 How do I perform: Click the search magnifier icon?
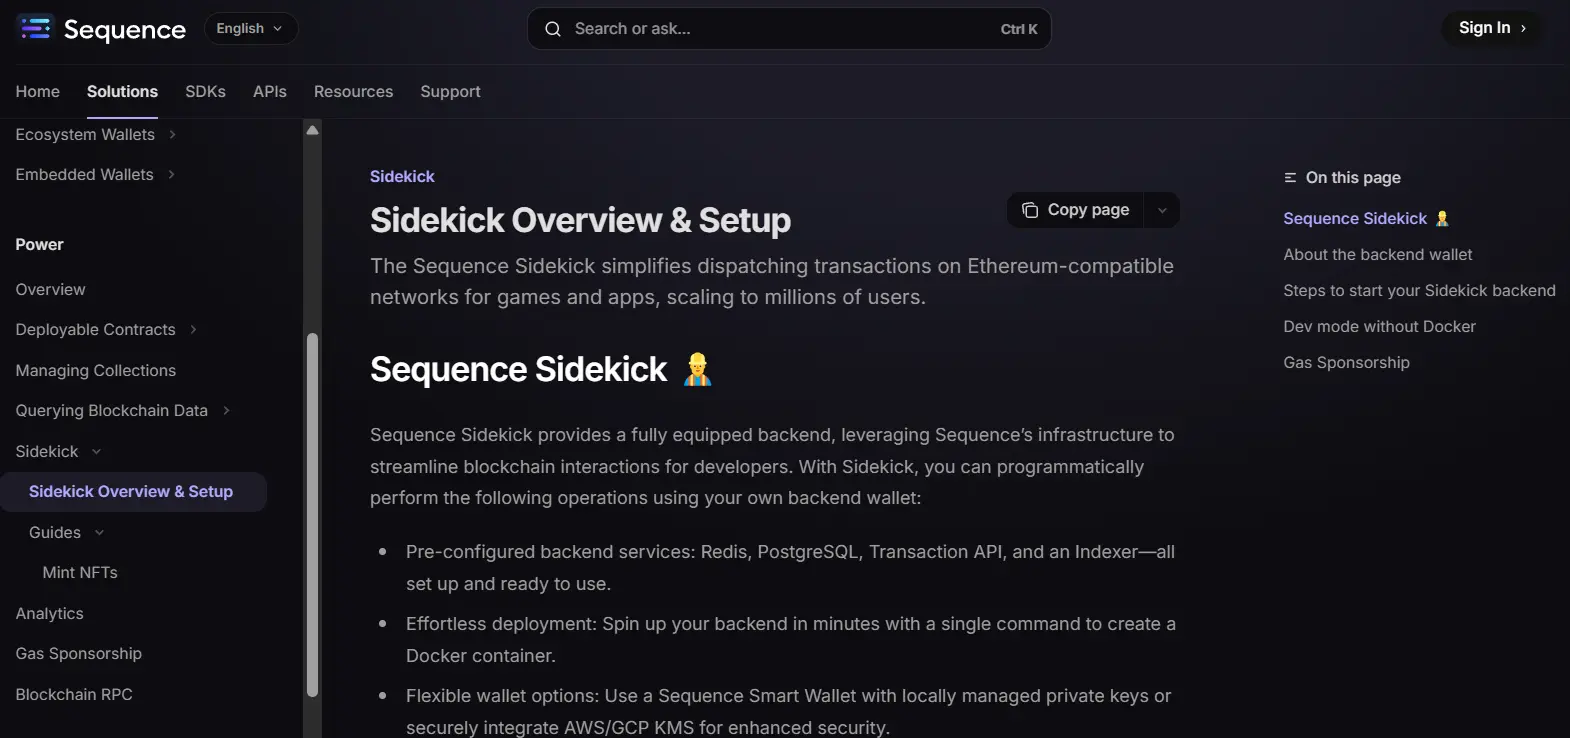click(552, 29)
